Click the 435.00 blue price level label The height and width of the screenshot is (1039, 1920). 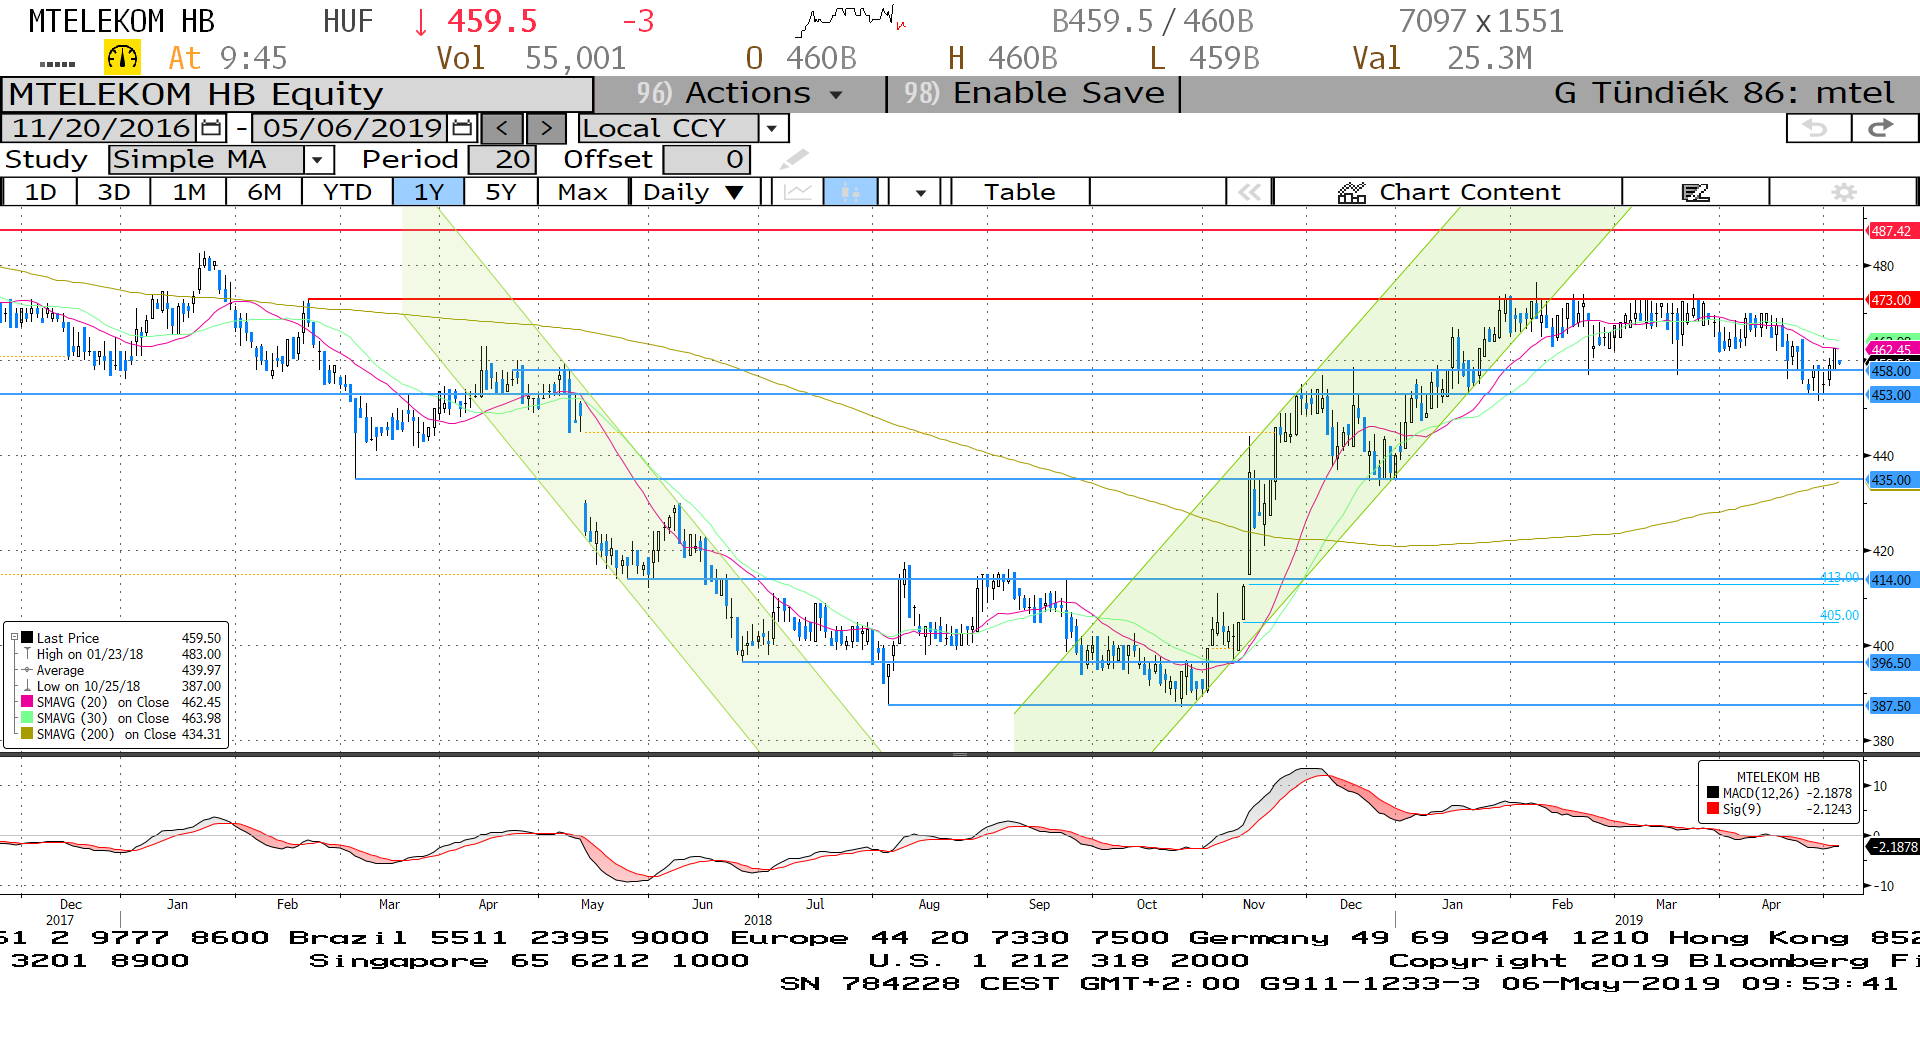coord(1891,480)
